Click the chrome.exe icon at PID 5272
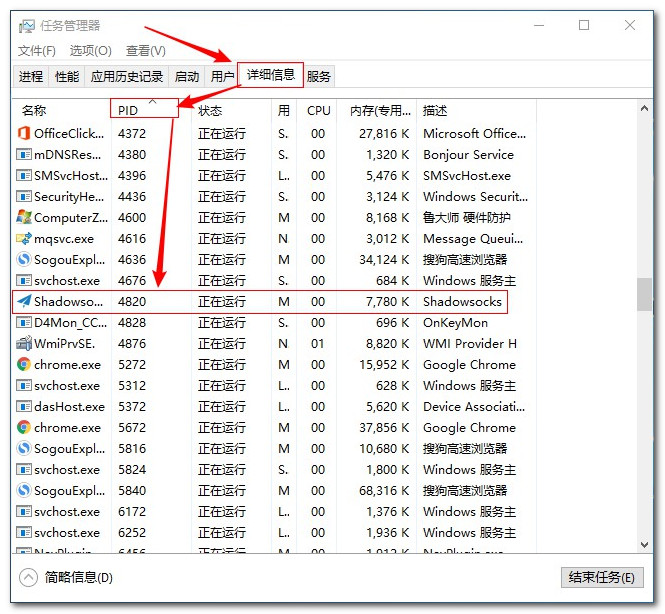This screenshot has width=665, height=614. [x=24, y=364]
